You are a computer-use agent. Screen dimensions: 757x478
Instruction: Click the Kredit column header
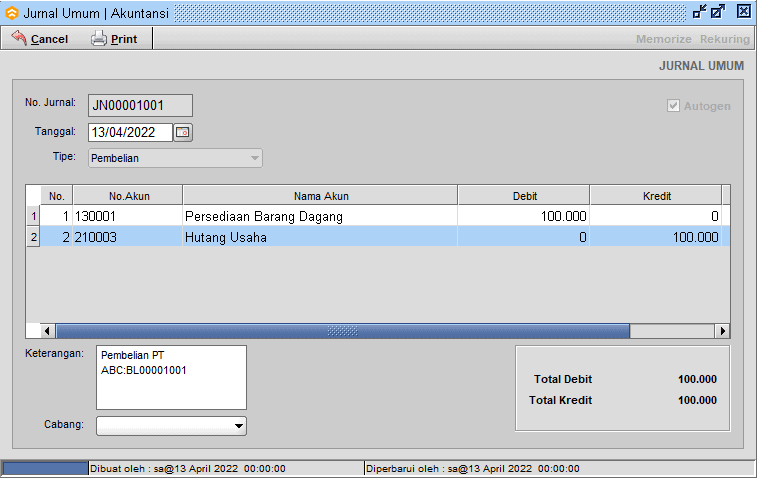point(656,196)
